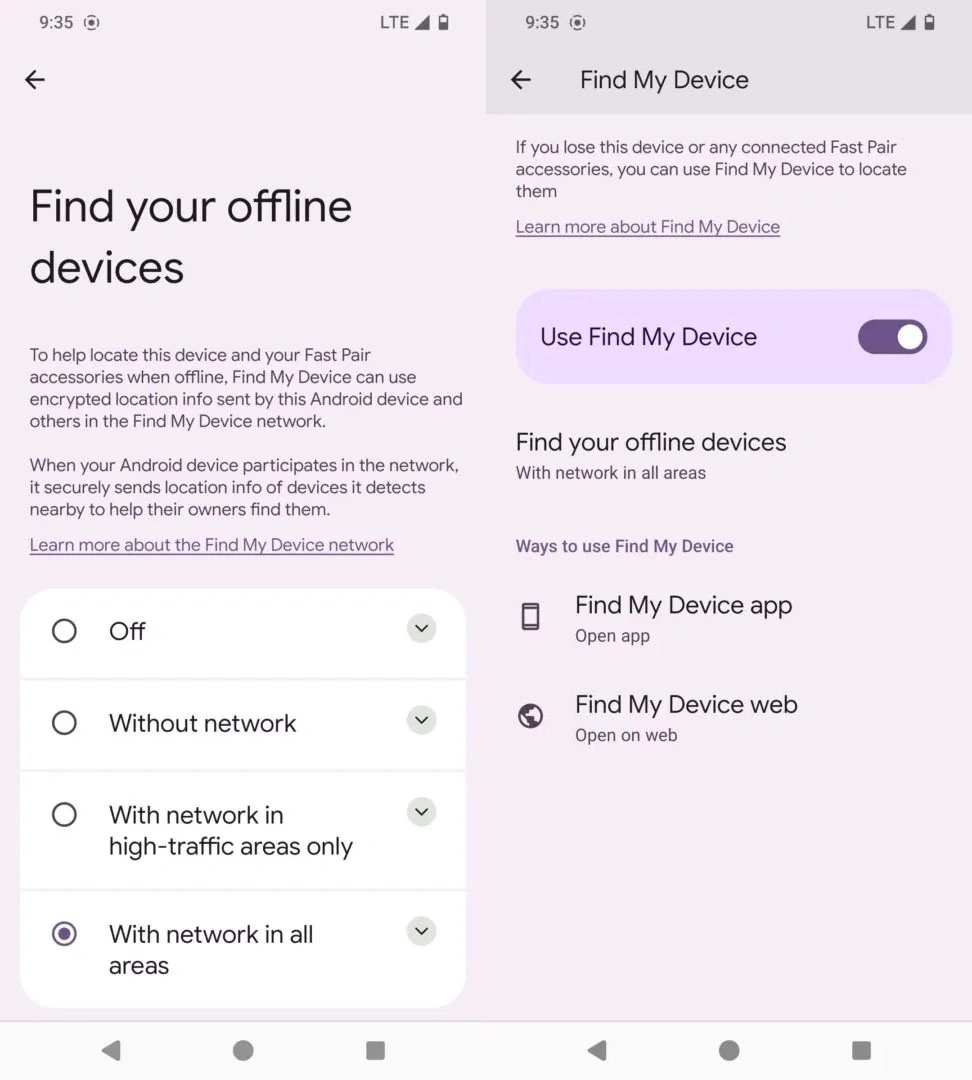Go back from the offline devices screen

coord(35,80)
